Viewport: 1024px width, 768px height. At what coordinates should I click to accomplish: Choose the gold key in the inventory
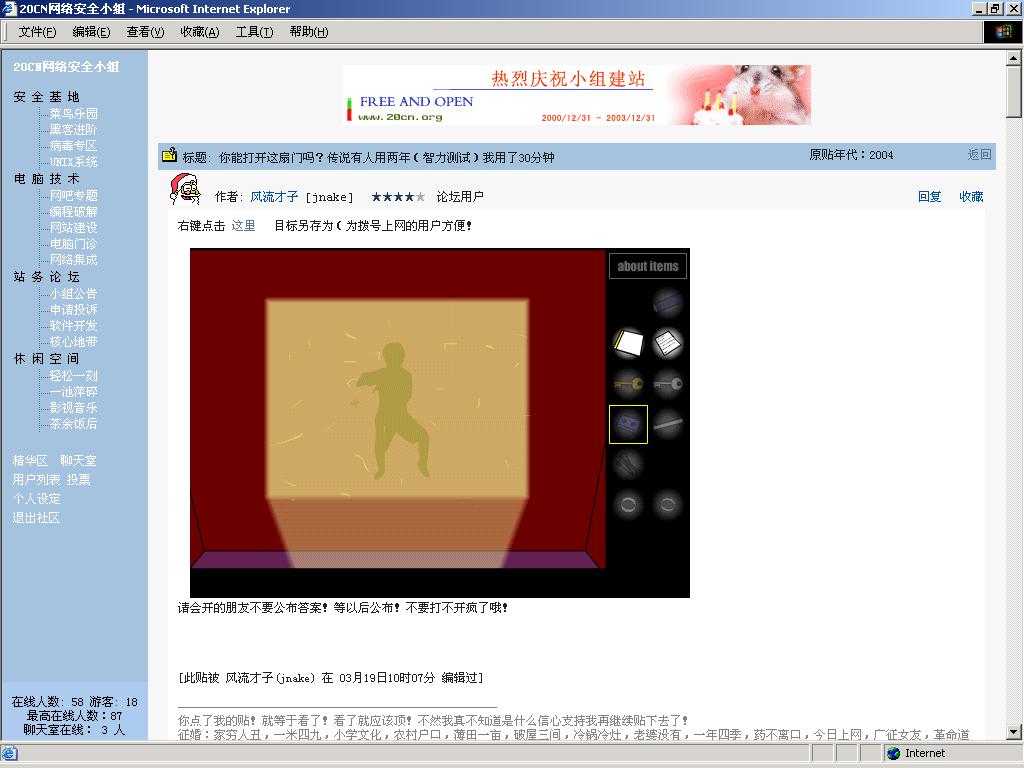point(628,384)
